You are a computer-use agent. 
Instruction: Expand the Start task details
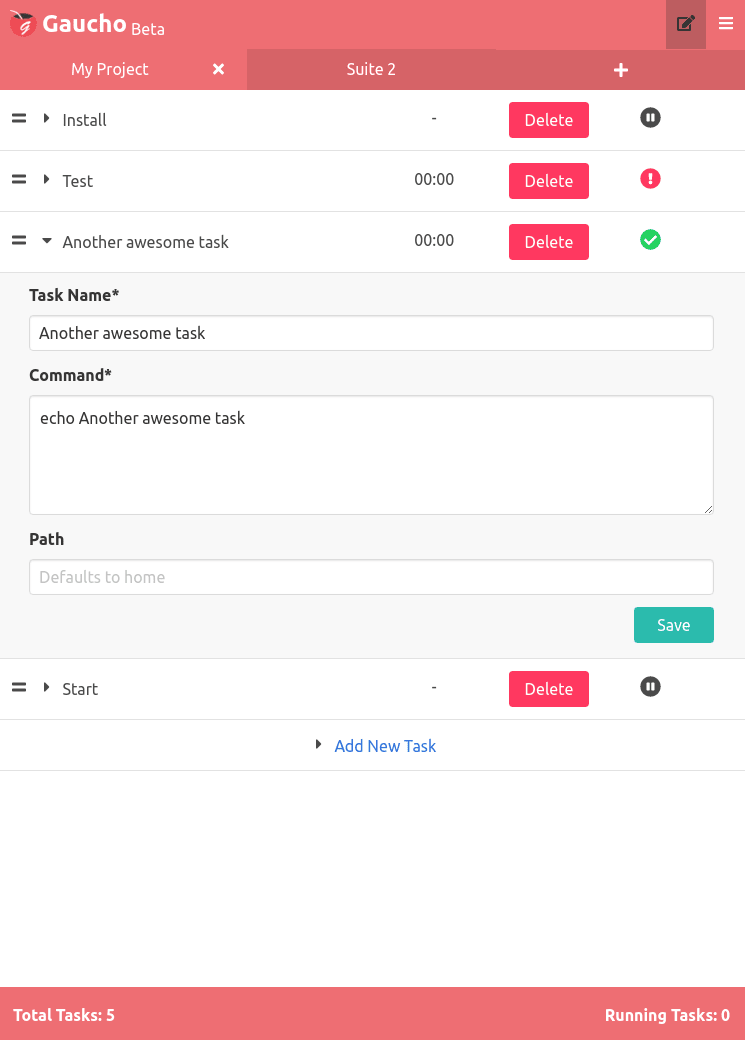coord(46,688)
